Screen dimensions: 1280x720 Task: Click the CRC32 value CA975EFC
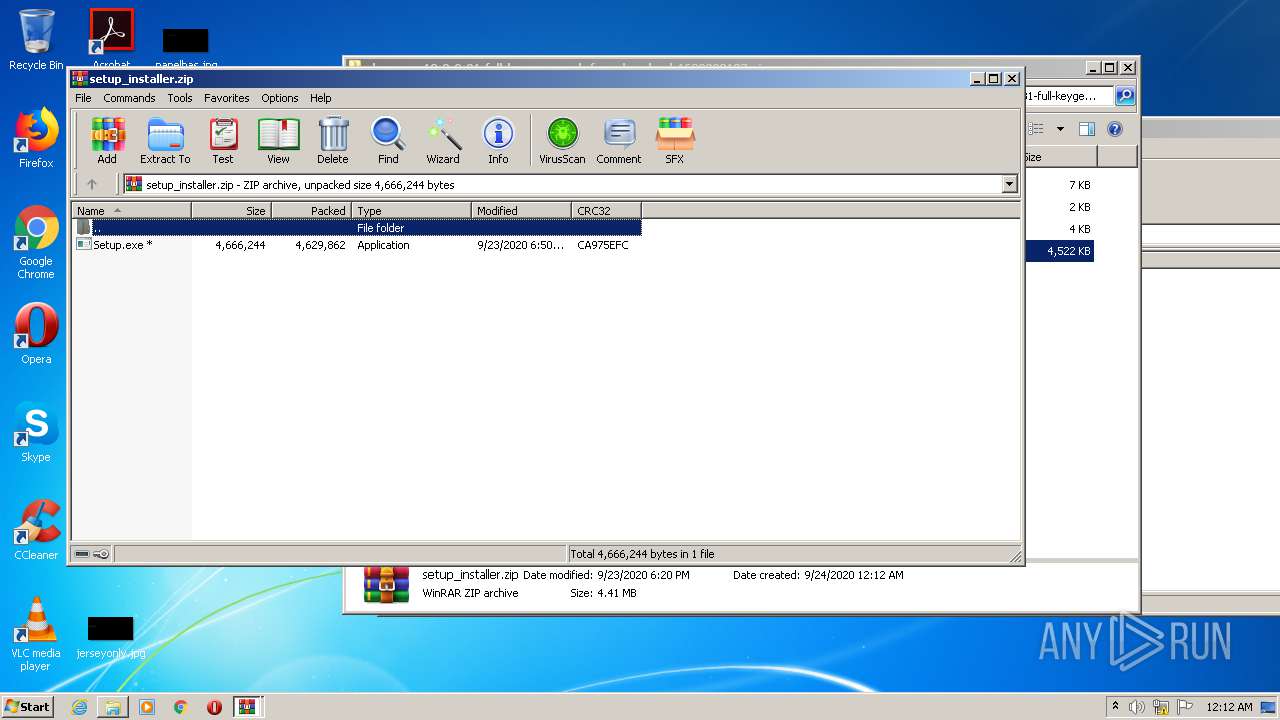(x=603, y=245)
